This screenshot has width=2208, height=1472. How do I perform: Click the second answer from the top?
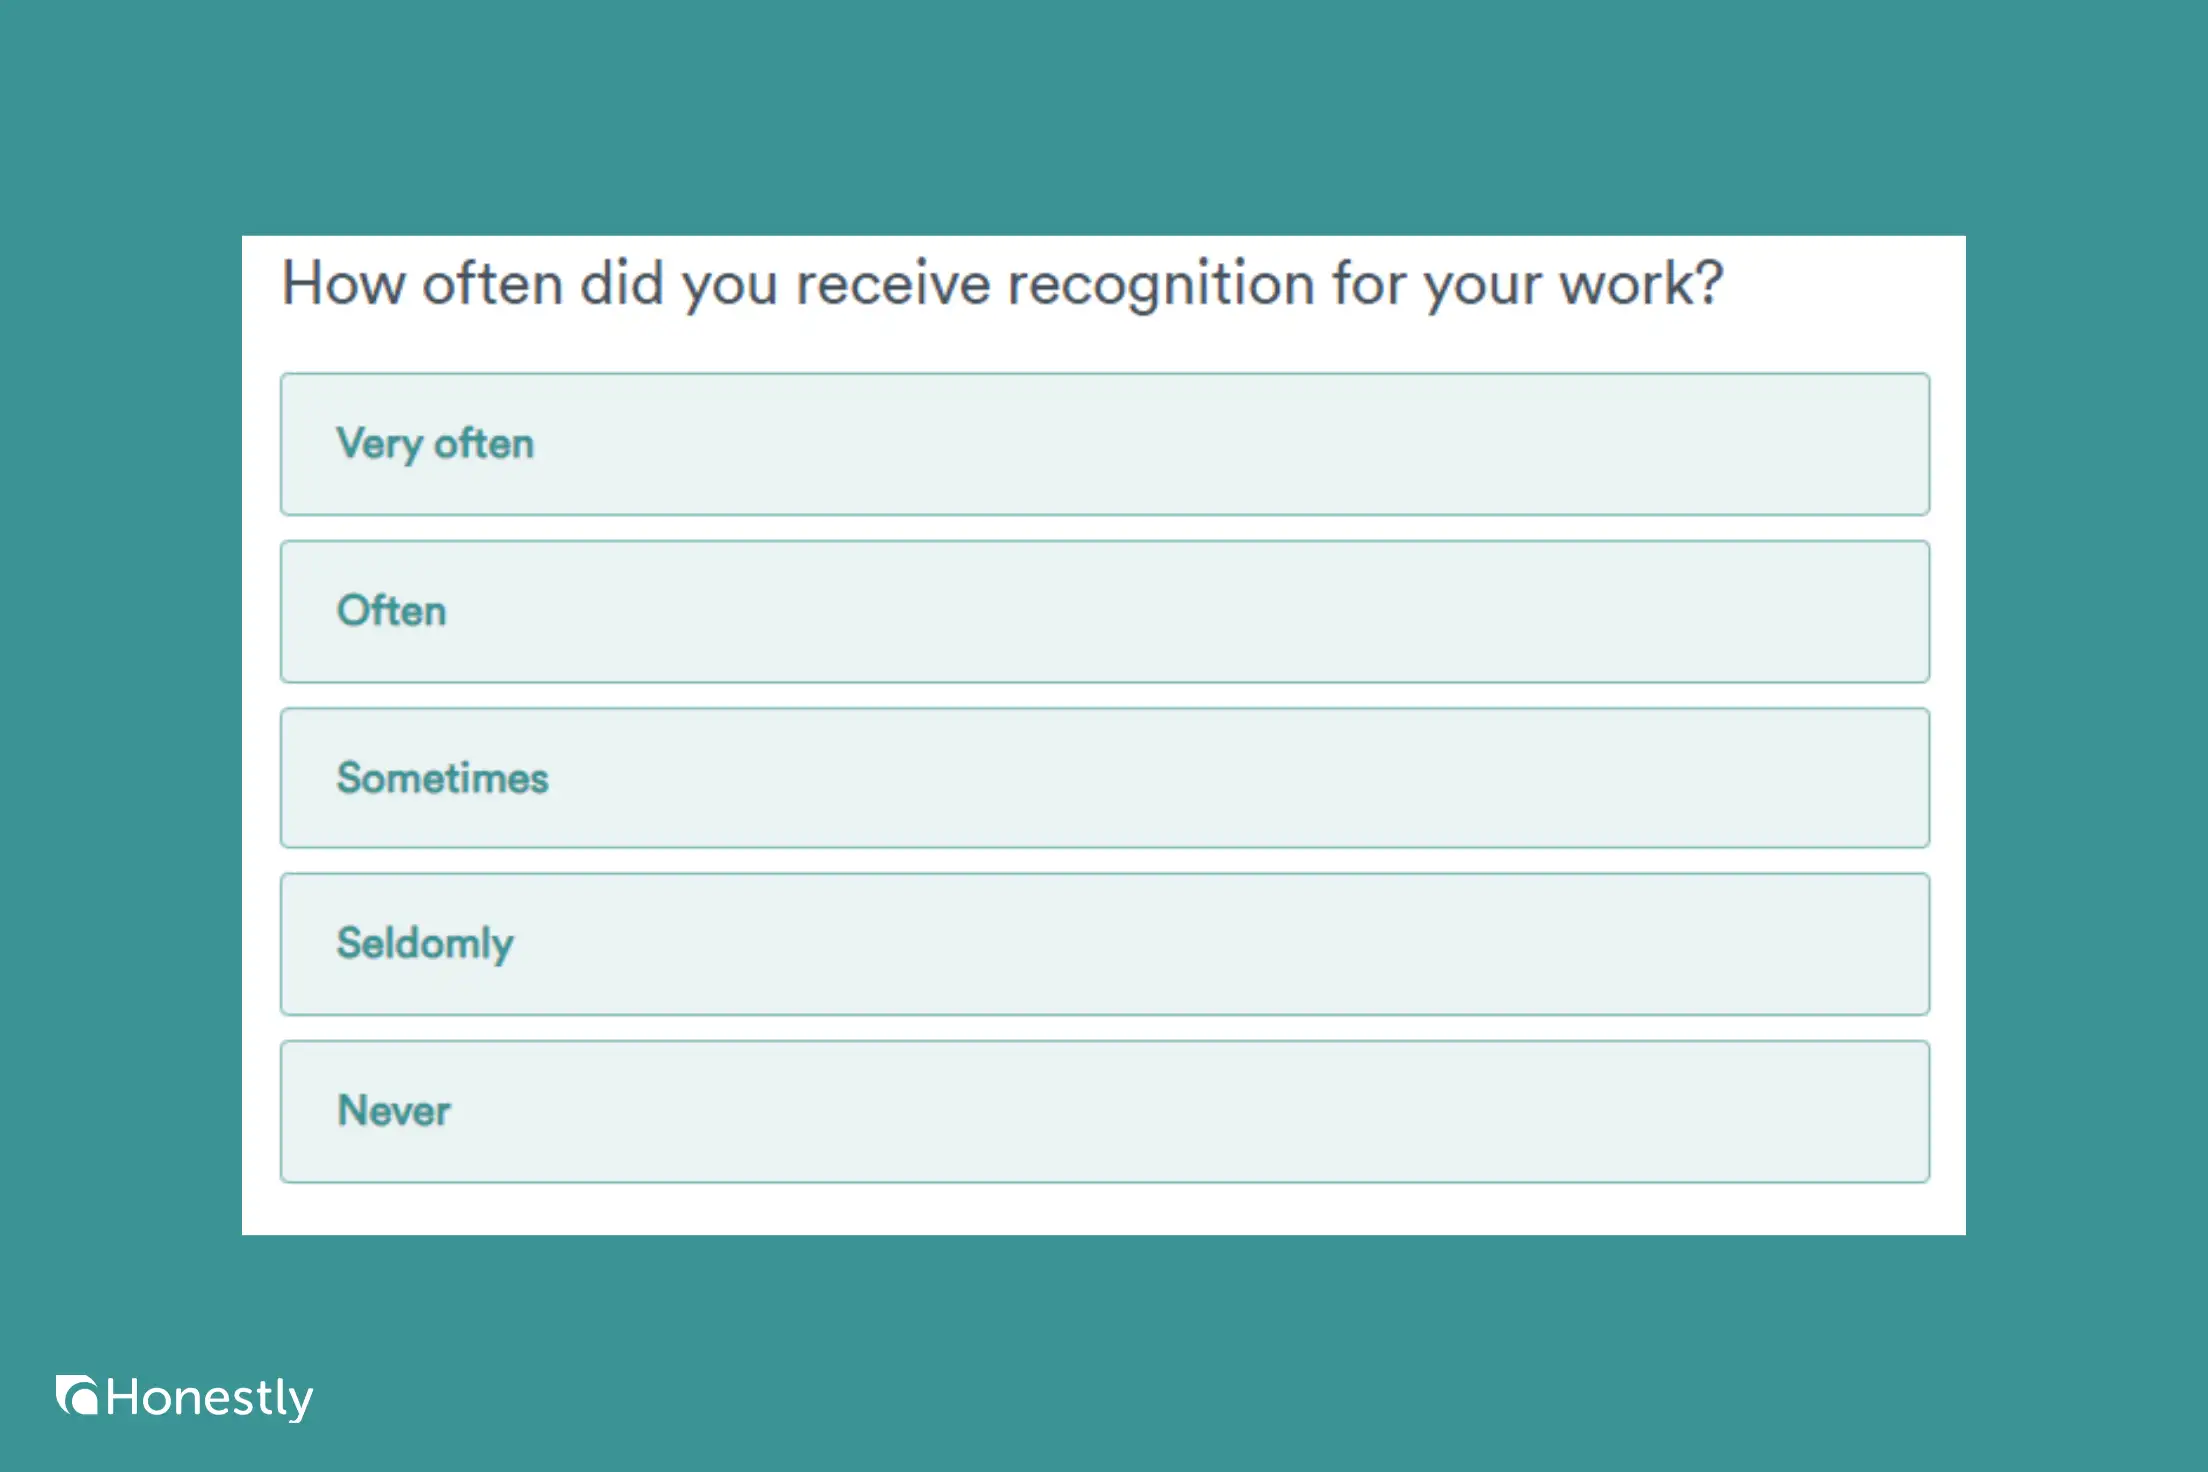pos(1104,611)
